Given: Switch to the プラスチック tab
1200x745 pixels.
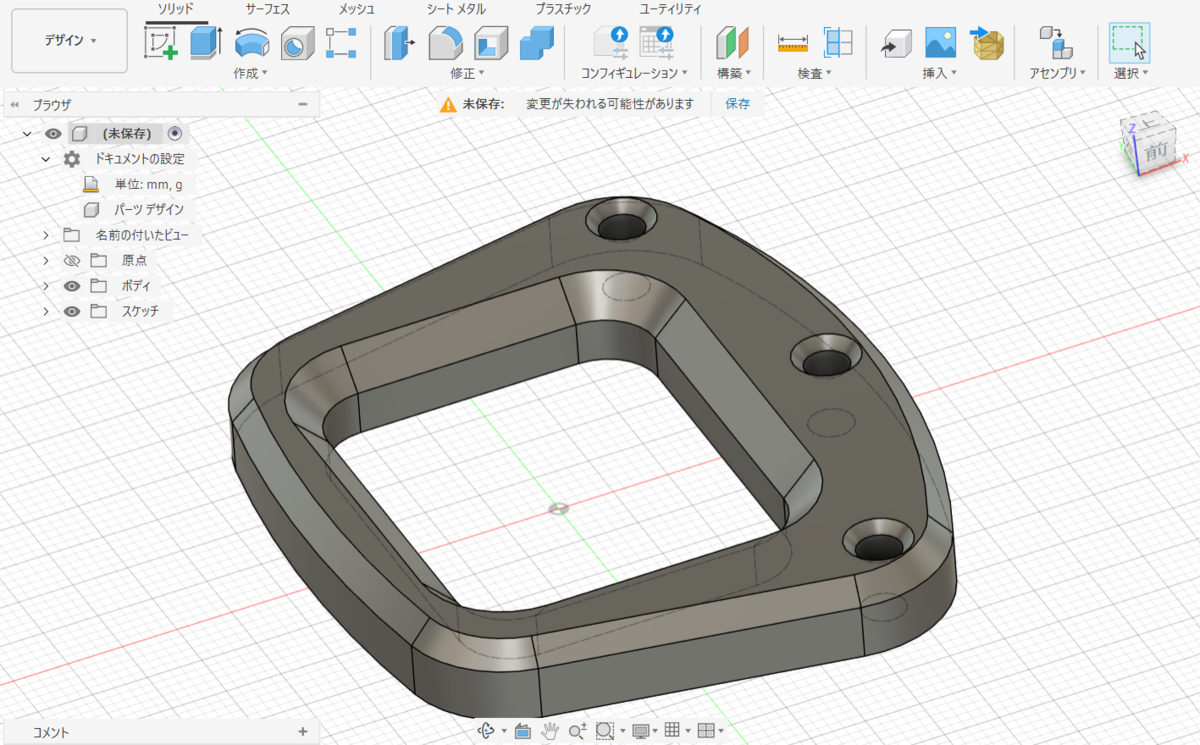Looking at the screenshot, I should (563, 9).
